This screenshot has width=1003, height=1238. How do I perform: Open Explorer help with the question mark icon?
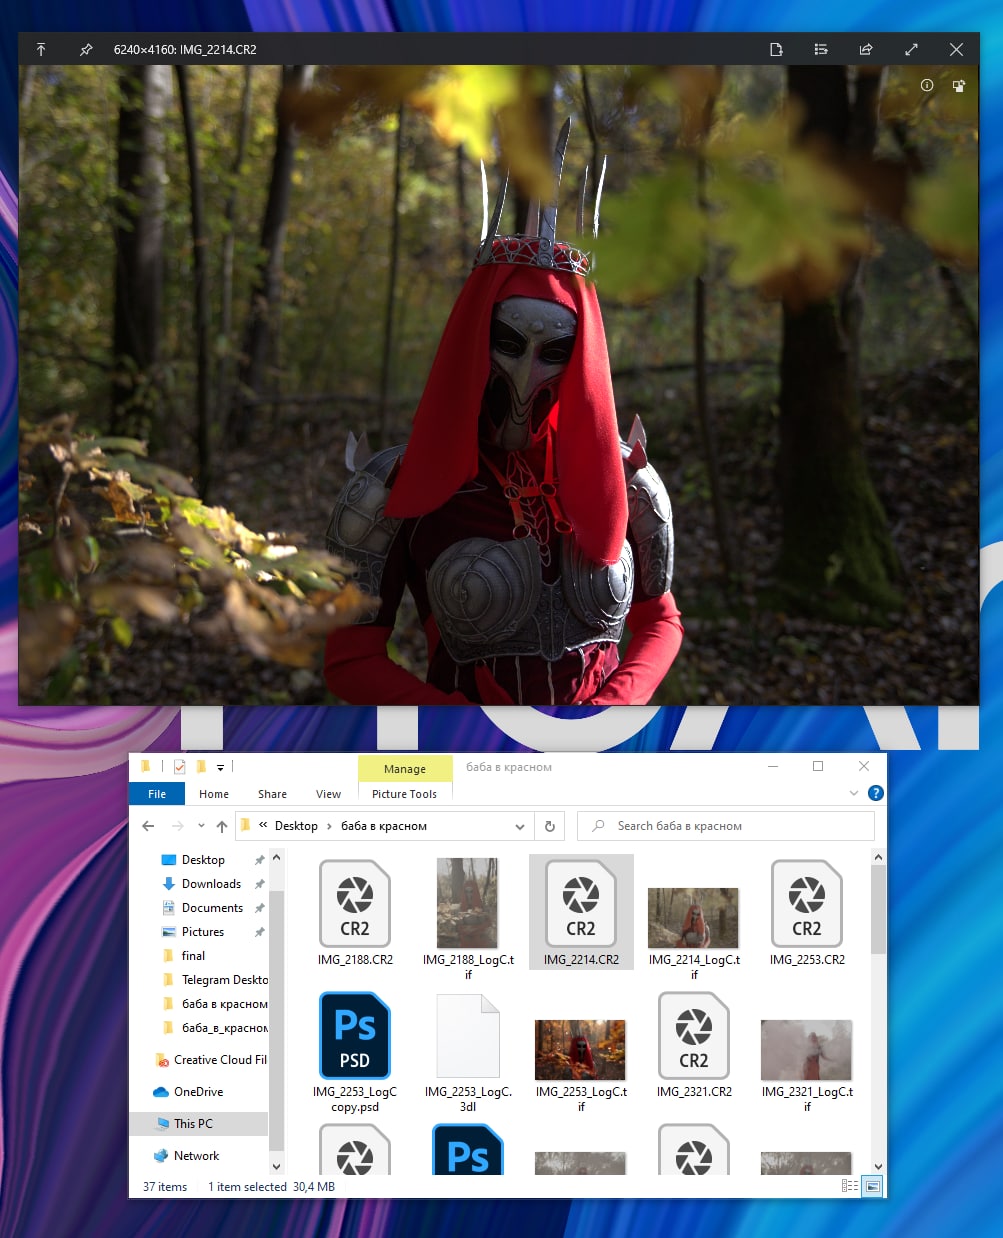click(875, 793)
